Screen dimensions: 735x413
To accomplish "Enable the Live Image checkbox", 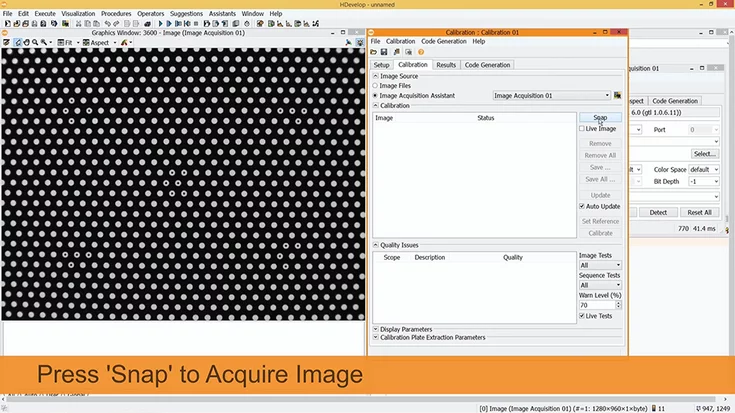I will click(x=583, y=129).
